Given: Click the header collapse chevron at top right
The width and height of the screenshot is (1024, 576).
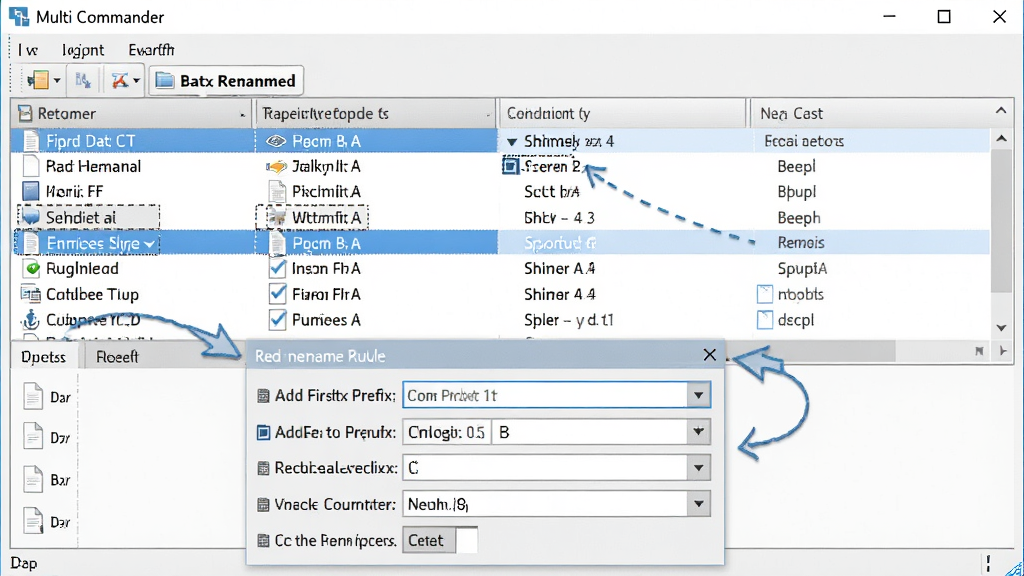Looking at the screenshot, I should point(1000,111).
